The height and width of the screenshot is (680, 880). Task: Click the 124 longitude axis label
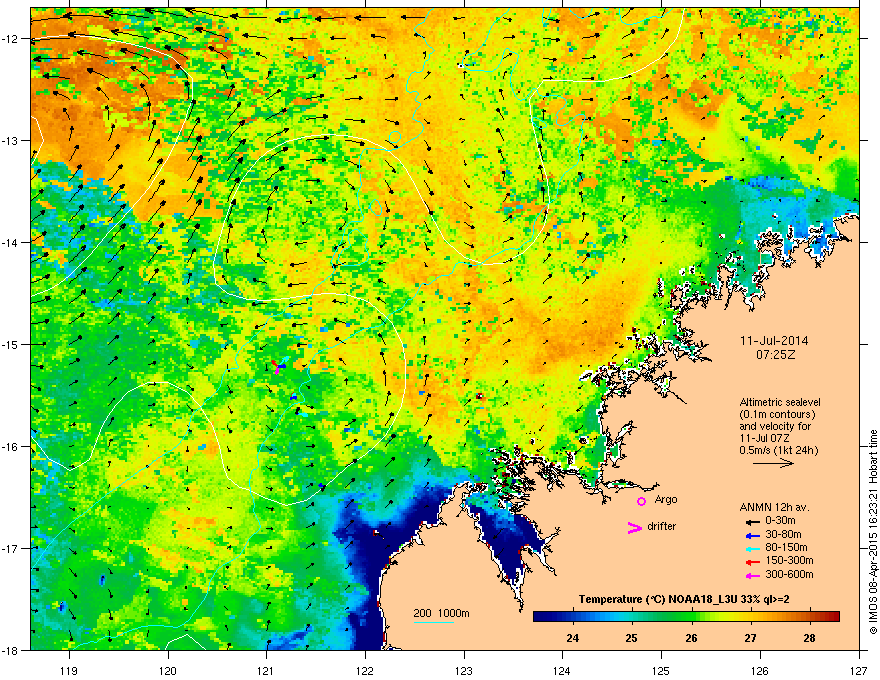[562, 670]
